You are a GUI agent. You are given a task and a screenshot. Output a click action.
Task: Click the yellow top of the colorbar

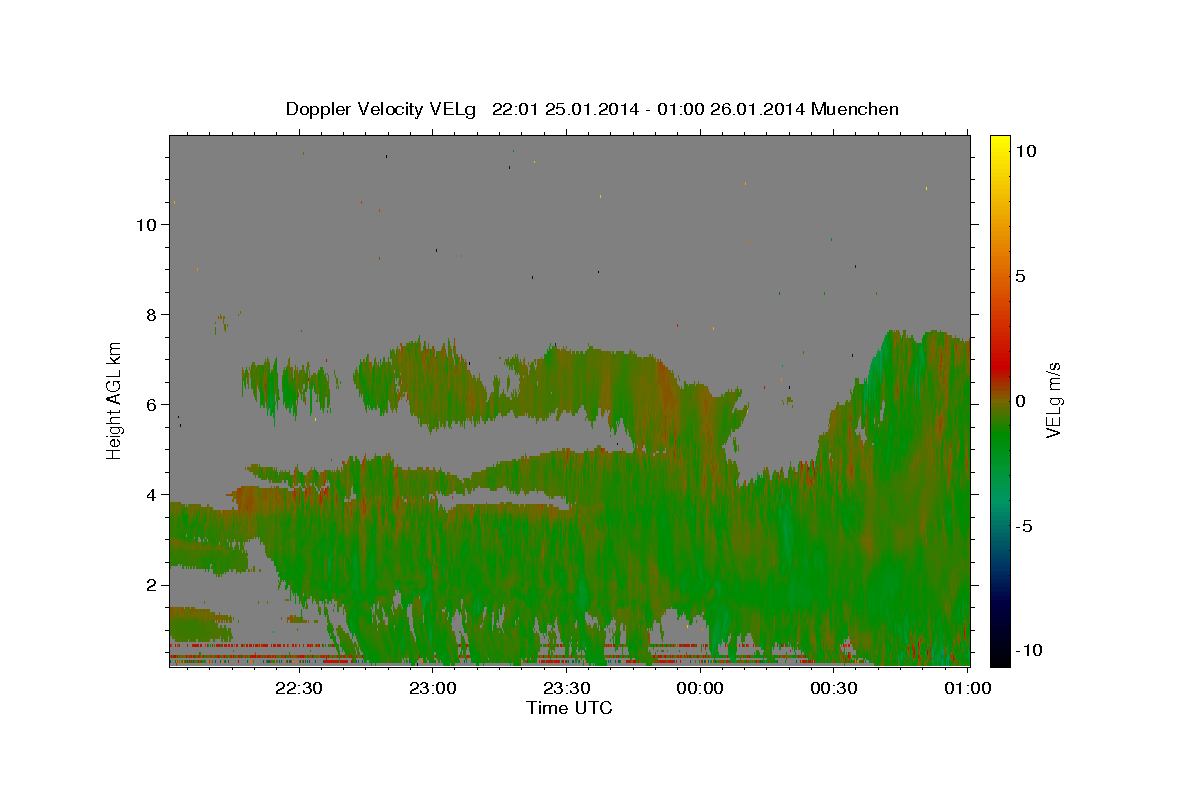[x=1000, y=145]
